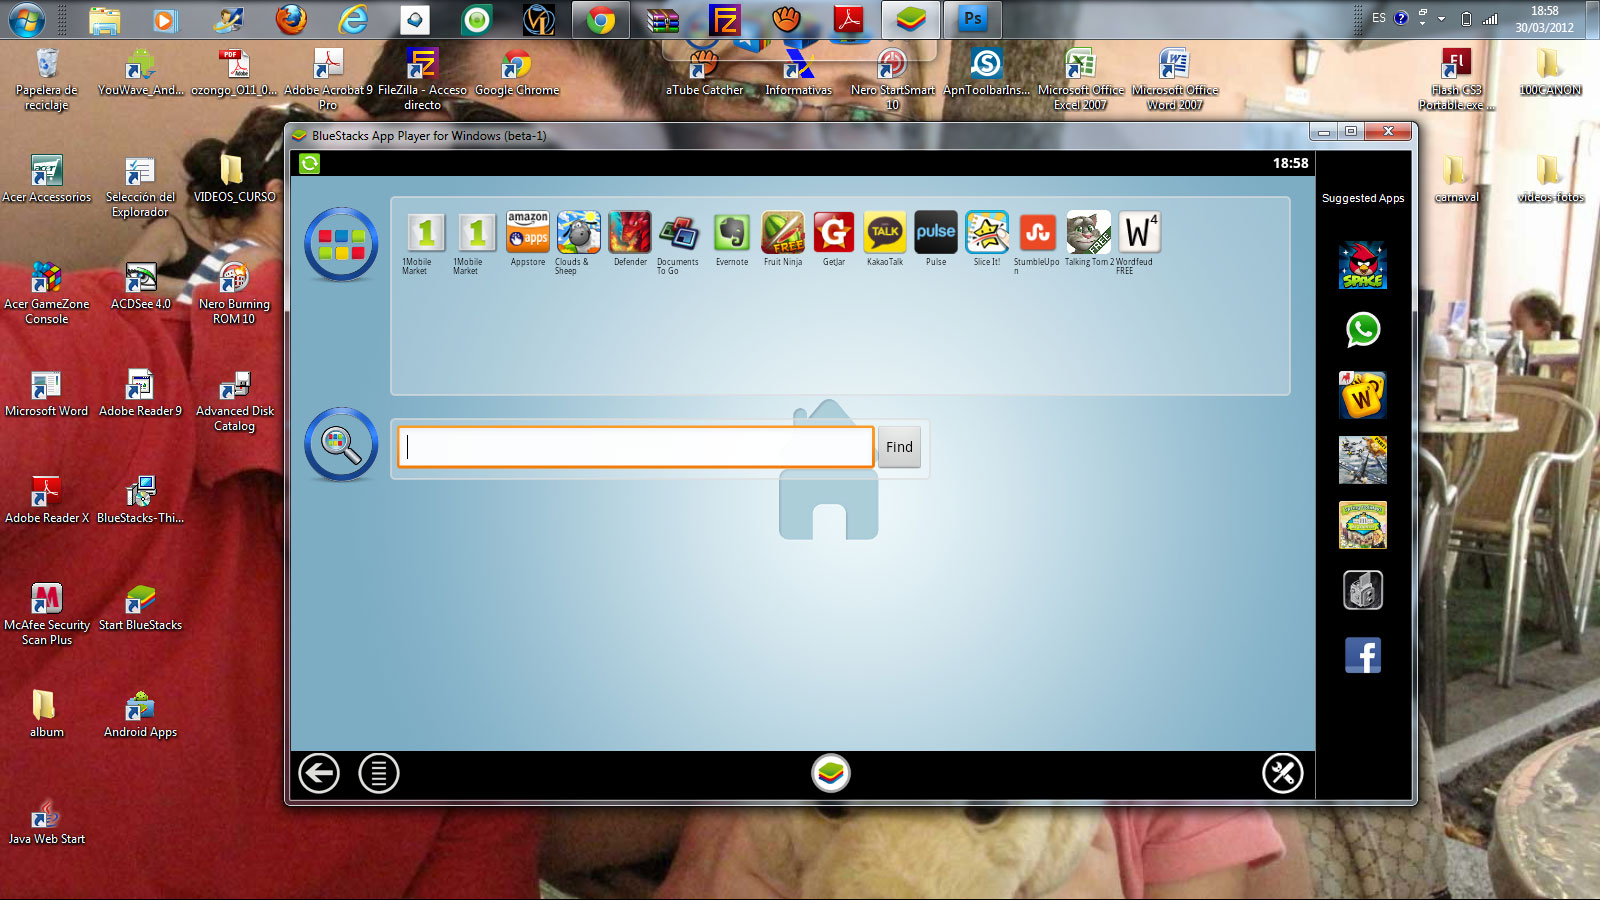The image size is (1600, 900).
Task: Select the suggested building-and-garden game app
Action: pyautogui.click(x=1363, y=525)
